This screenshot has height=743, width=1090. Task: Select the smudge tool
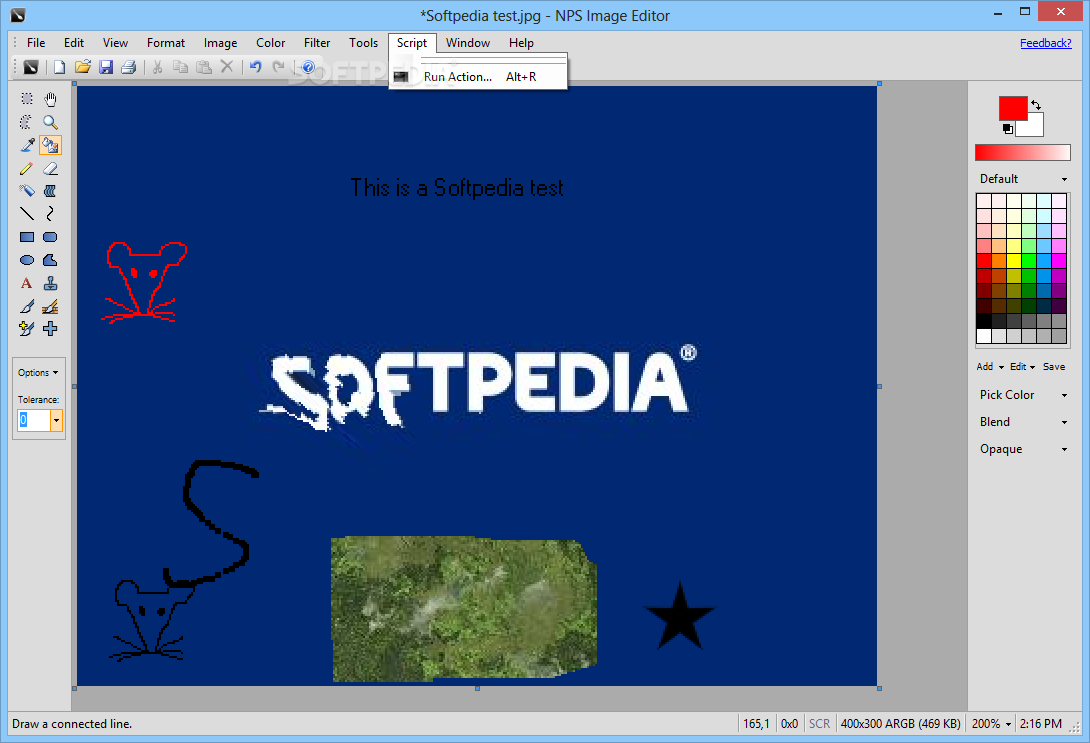click(x=50, y=190)
